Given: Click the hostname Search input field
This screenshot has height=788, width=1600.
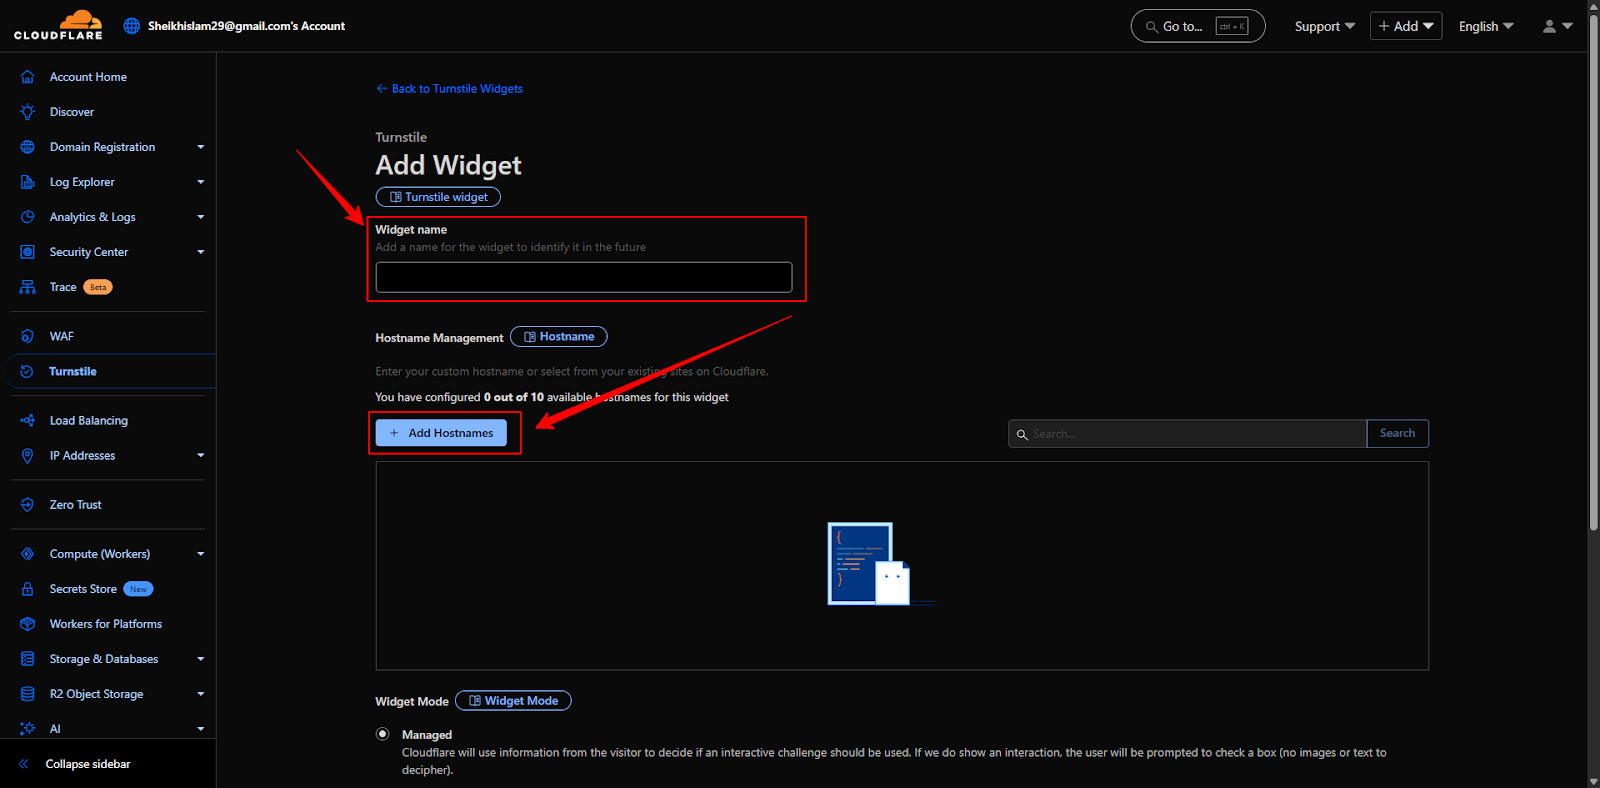Looking at the screenshot, I should 1188,433.
